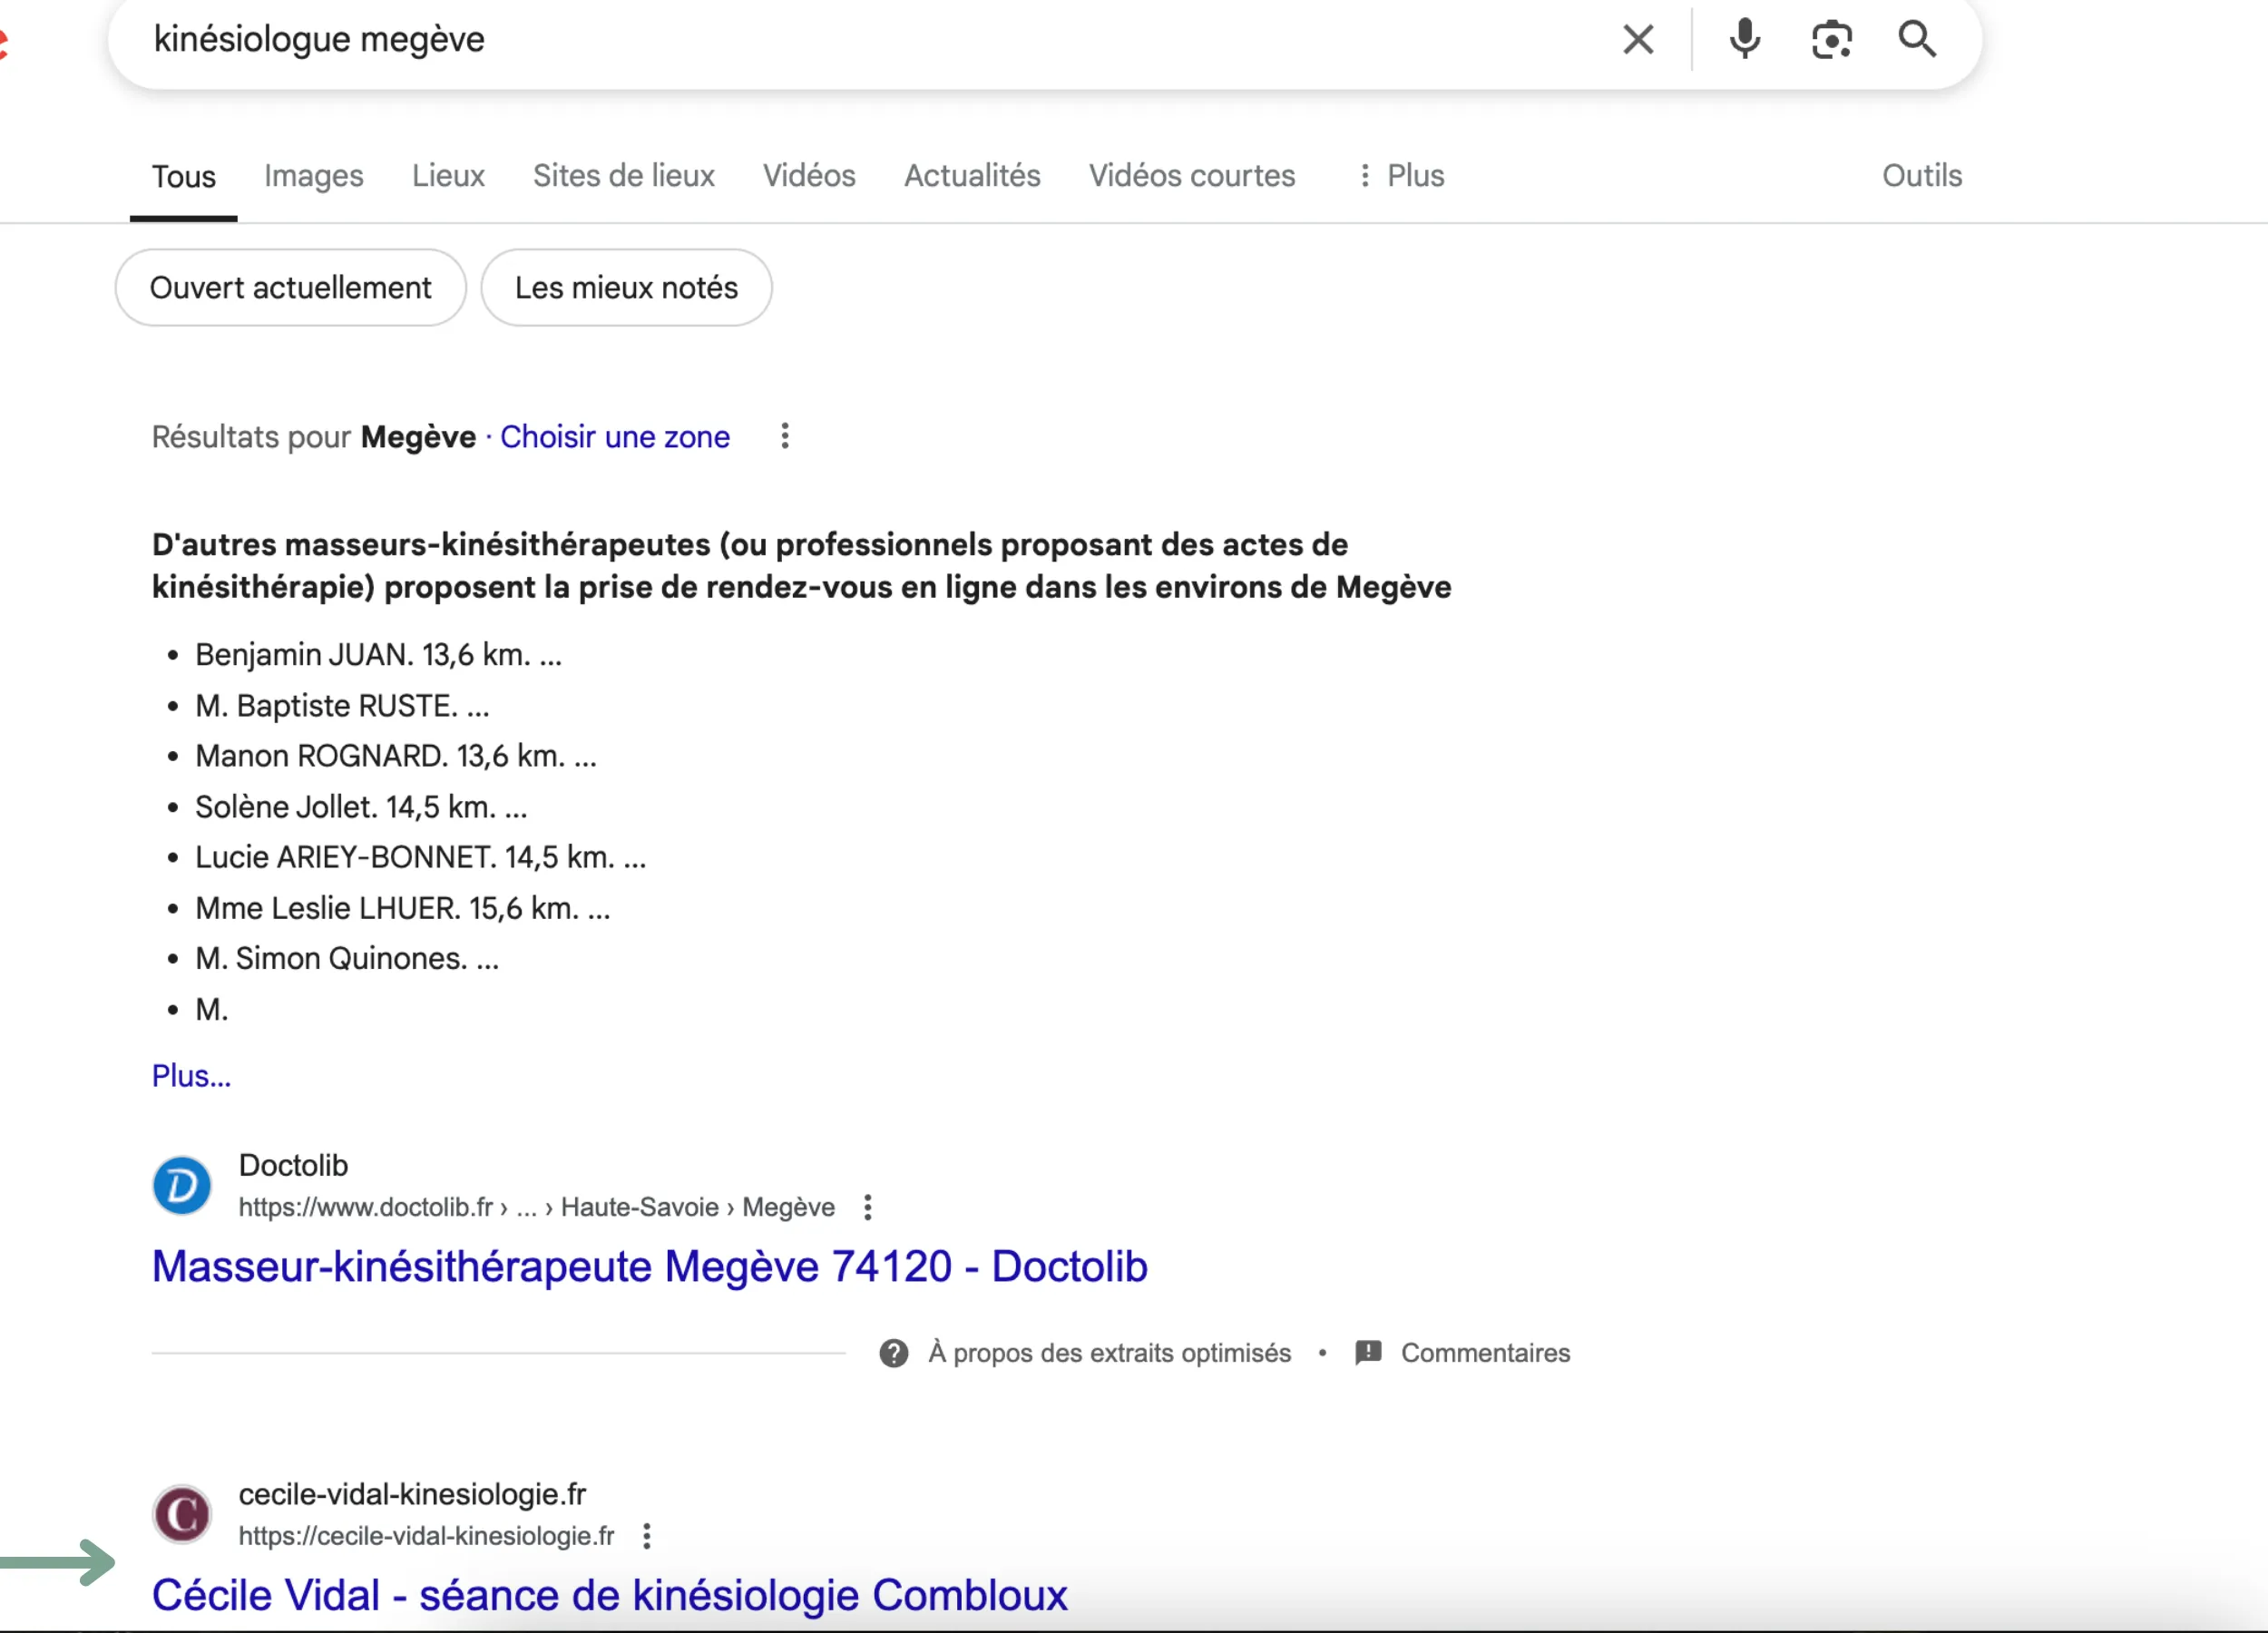The image size is (2268, 1633).
Task: Open Google Lens image search
Action: (x=1832, y=39)
